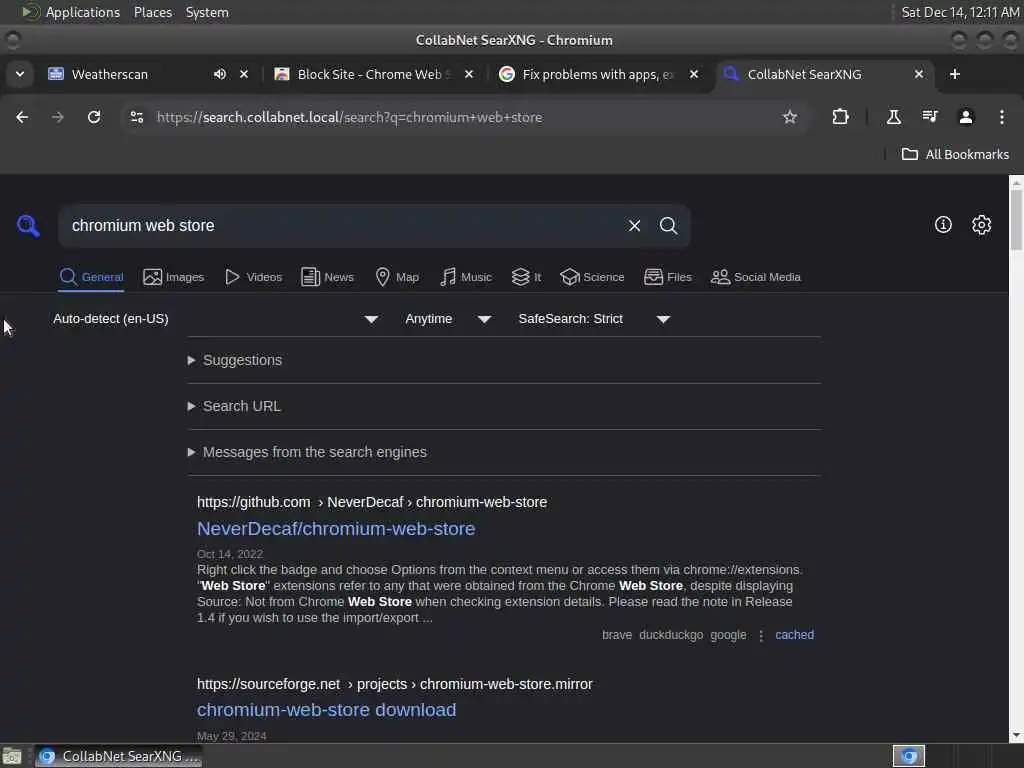Mute the Weatherscan tab audio

coord(219,74)
